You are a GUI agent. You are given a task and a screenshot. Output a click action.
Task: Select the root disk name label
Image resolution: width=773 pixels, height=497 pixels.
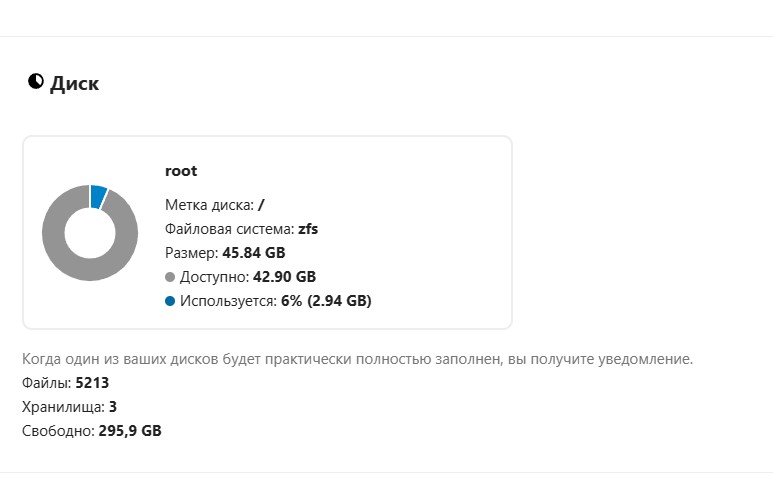[181, 171]
